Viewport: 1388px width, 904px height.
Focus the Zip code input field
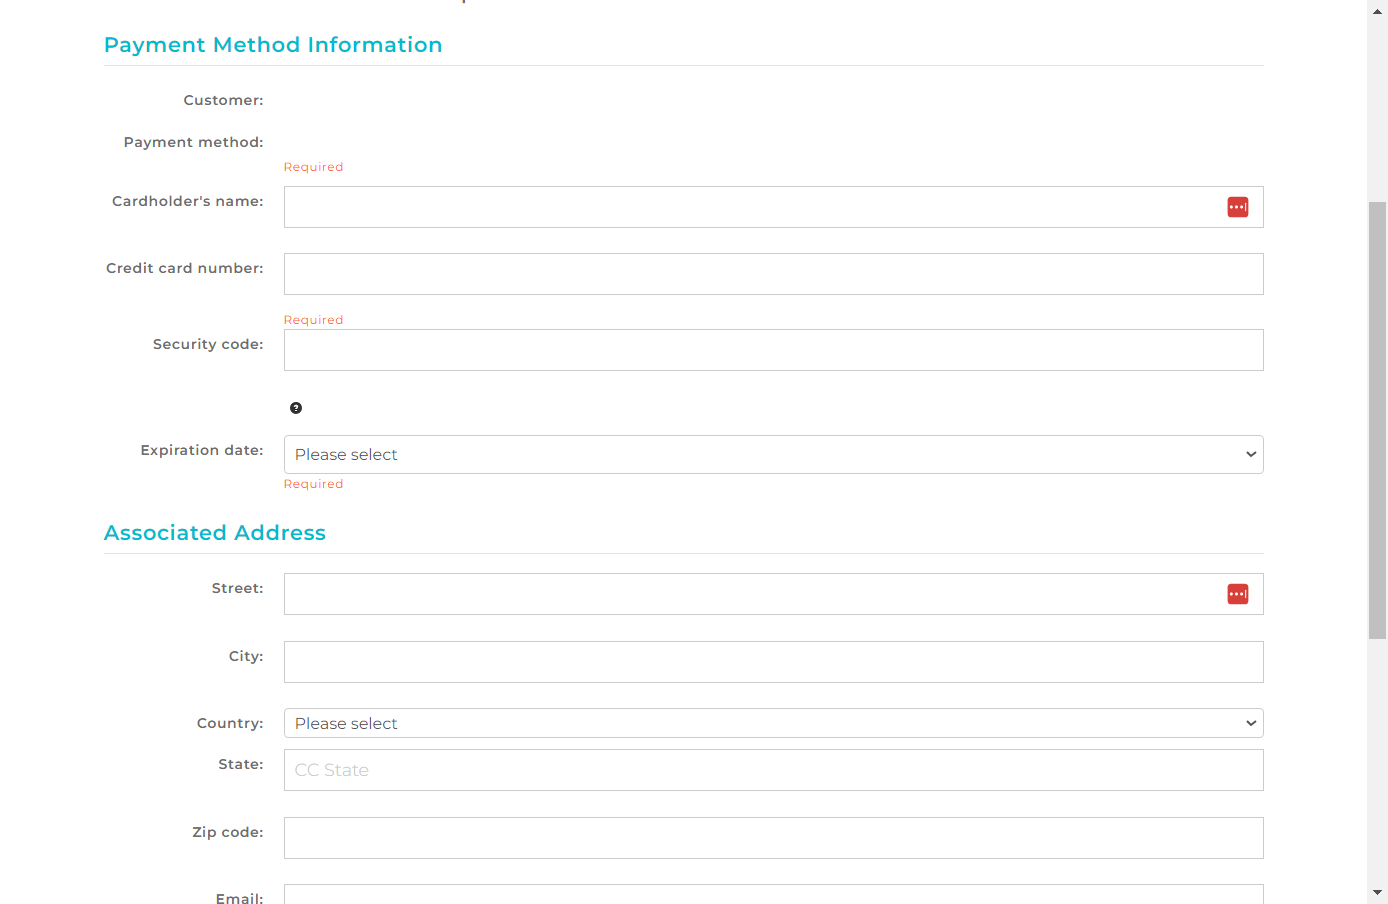pos(774,838)
